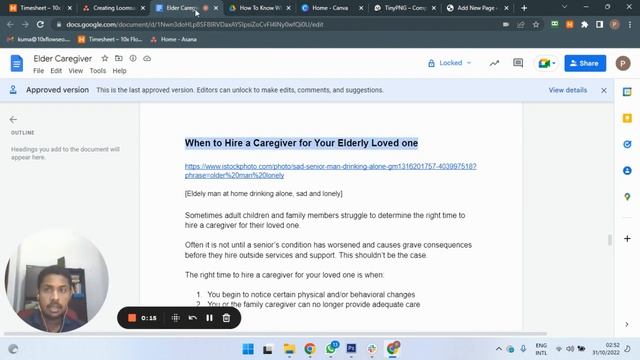Reload the current page
Image resolution: width=640 pixels, height=360 pixels.
click(x=40, y=24)
